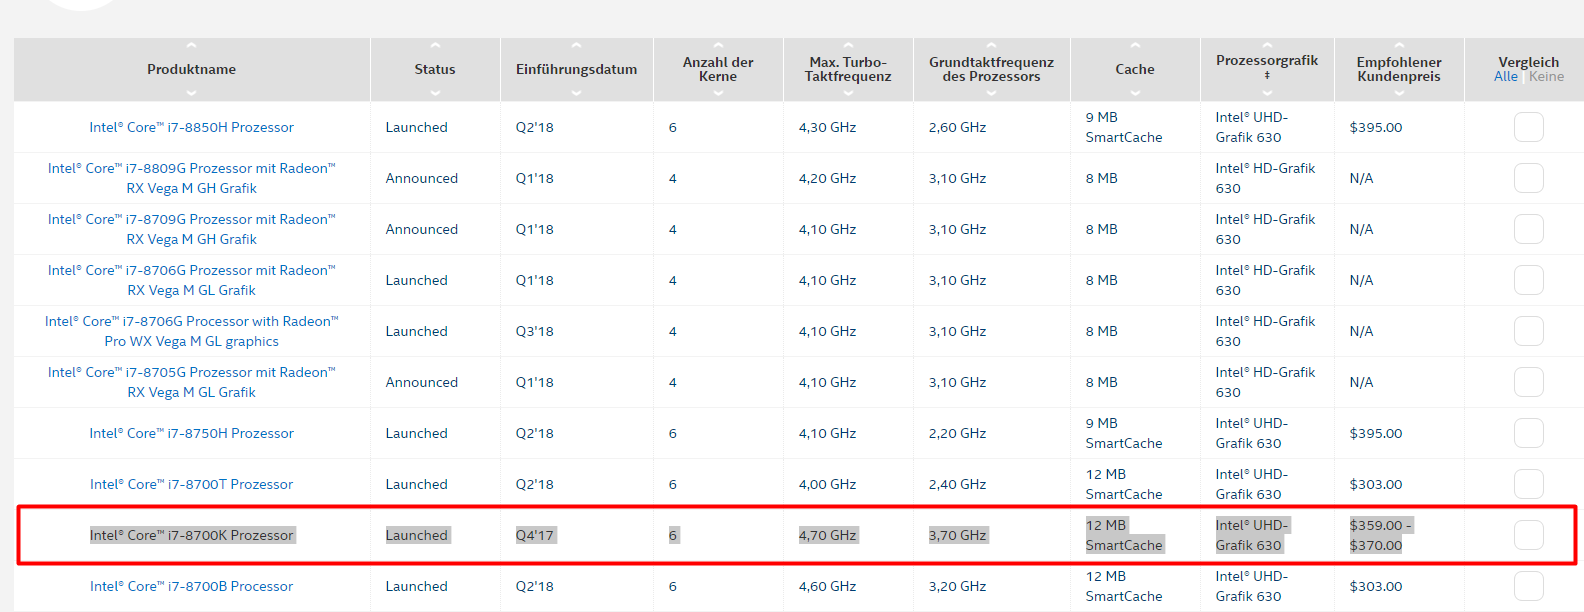This screenshot has width=1584, height=612.
Task: Tick compare checkbox for i7-8709G
Action: click(1528, 229)
